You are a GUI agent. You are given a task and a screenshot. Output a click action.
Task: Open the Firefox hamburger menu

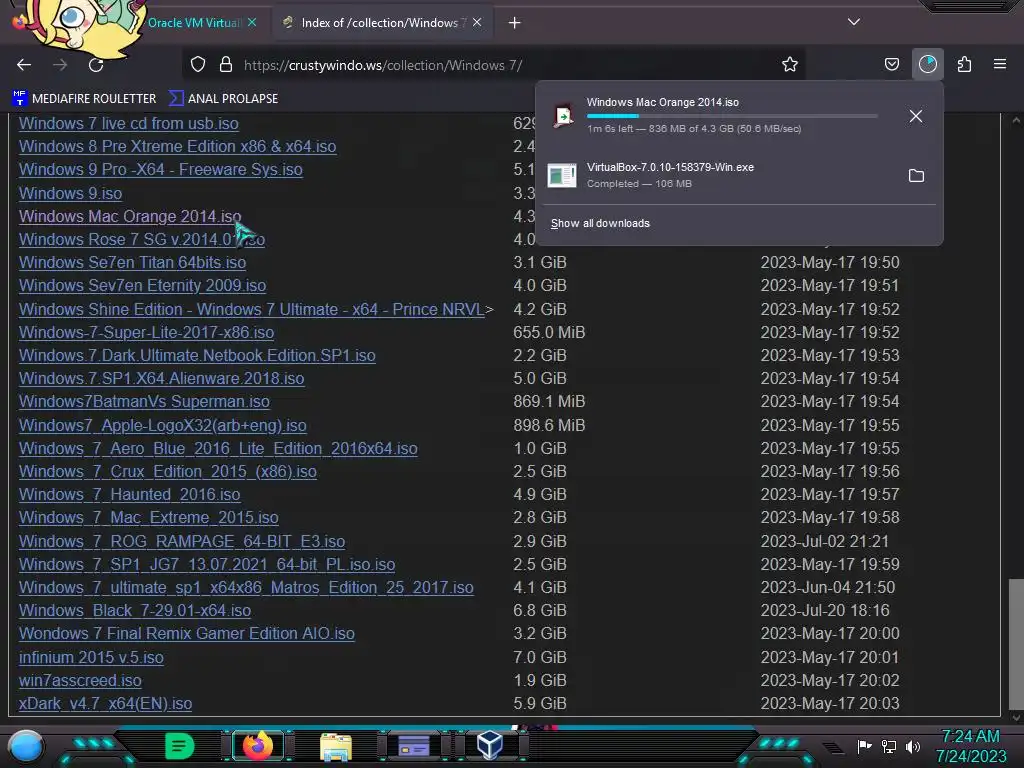1000,65
